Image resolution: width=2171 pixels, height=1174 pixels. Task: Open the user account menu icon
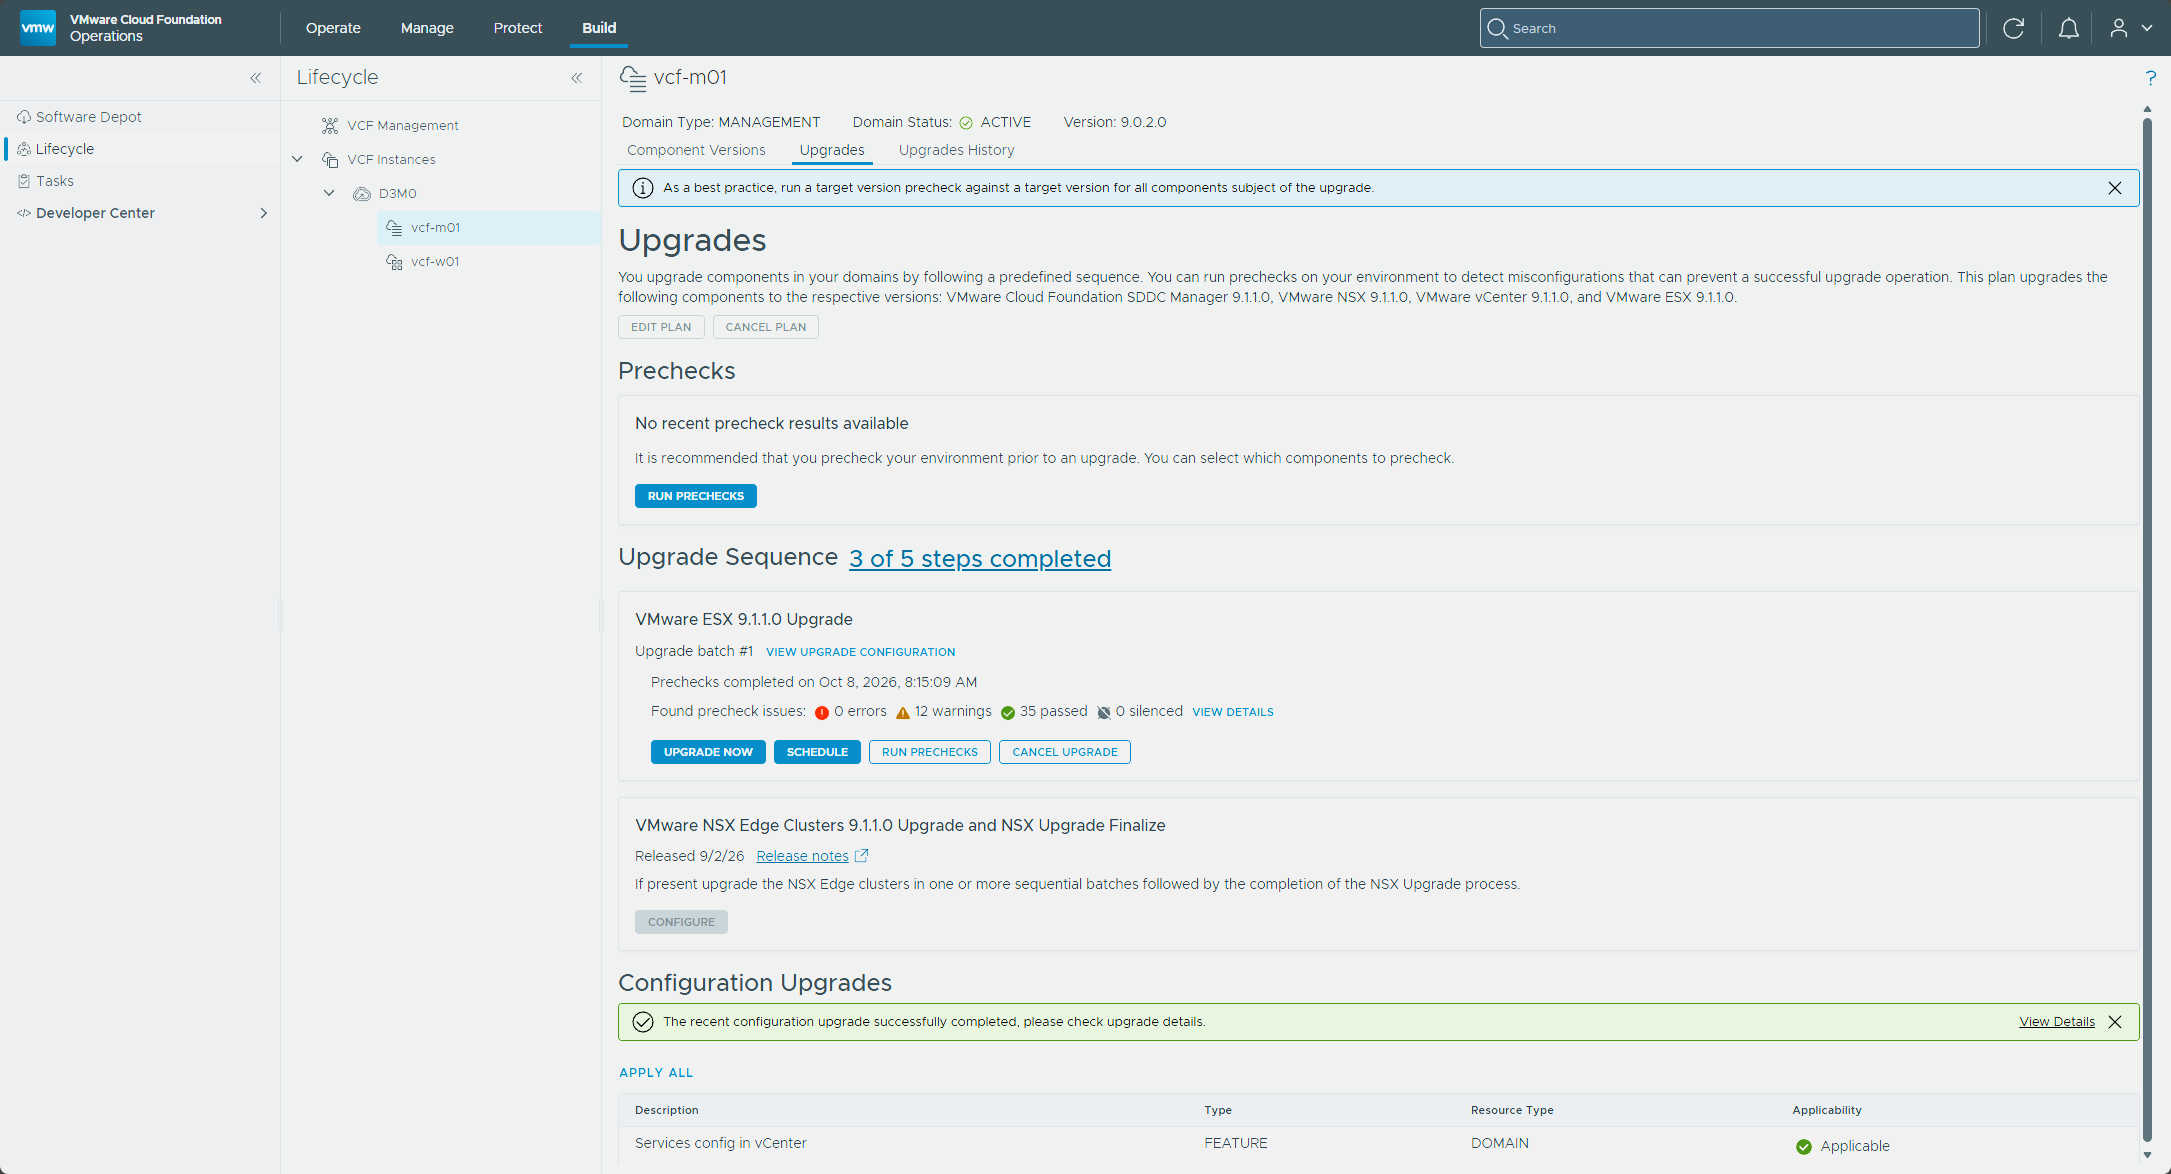click(x=2119, y=28)
